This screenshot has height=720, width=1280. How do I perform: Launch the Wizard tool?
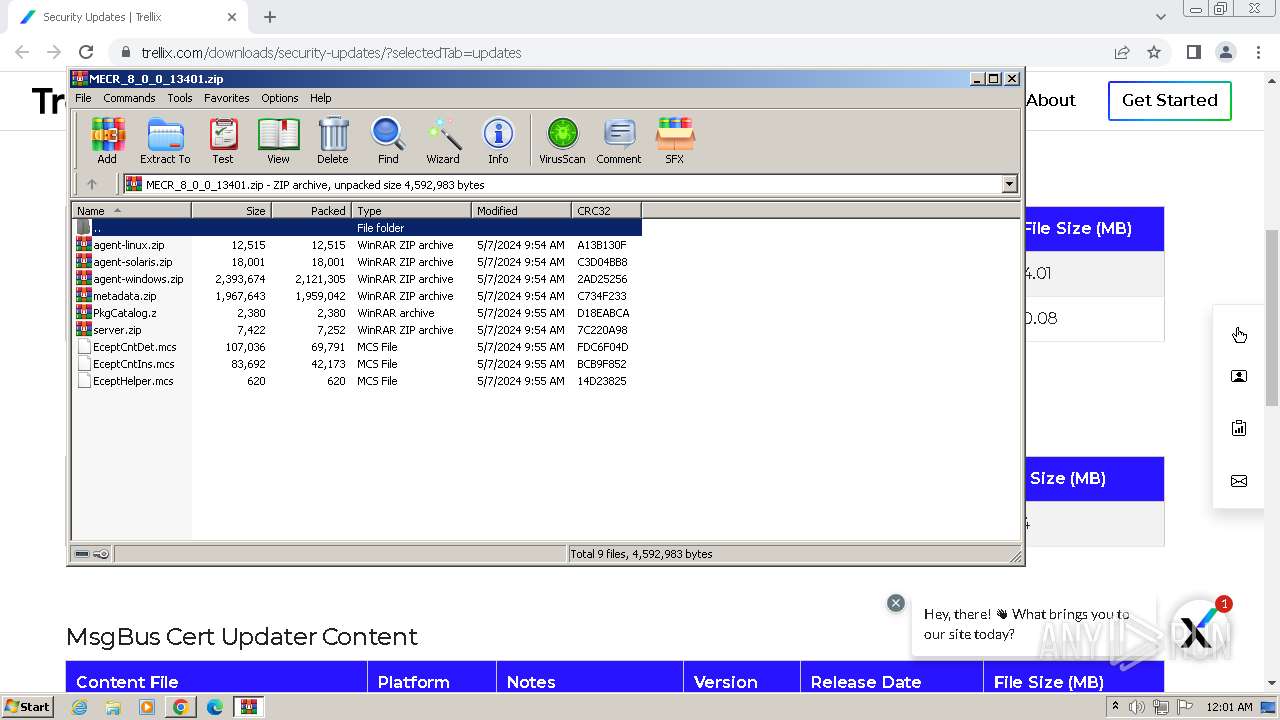443,140
